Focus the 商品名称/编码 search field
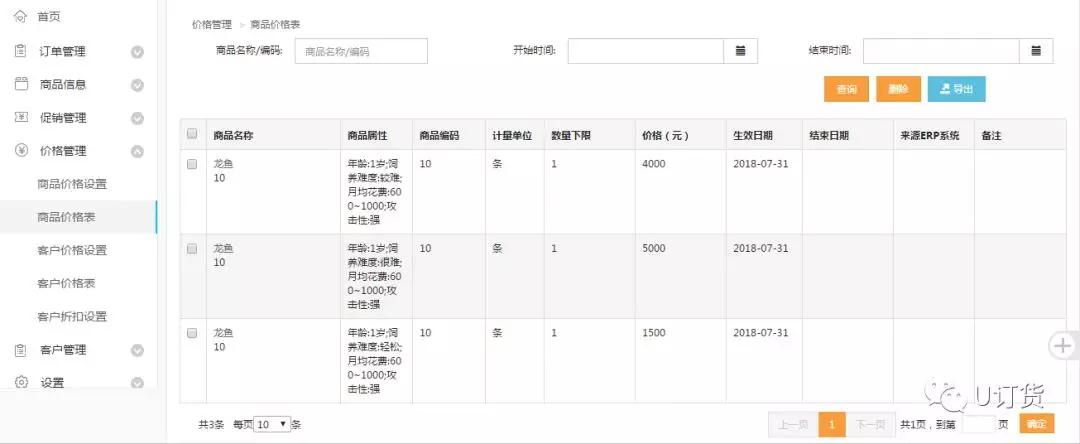This screenshot has height=444, width=1080. point(361,51)
